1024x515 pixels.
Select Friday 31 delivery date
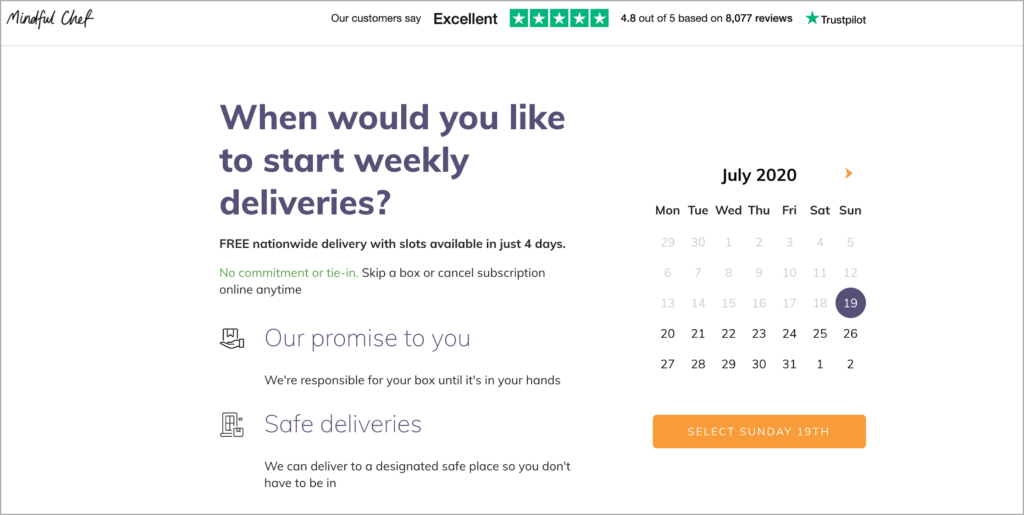(790, 364)
